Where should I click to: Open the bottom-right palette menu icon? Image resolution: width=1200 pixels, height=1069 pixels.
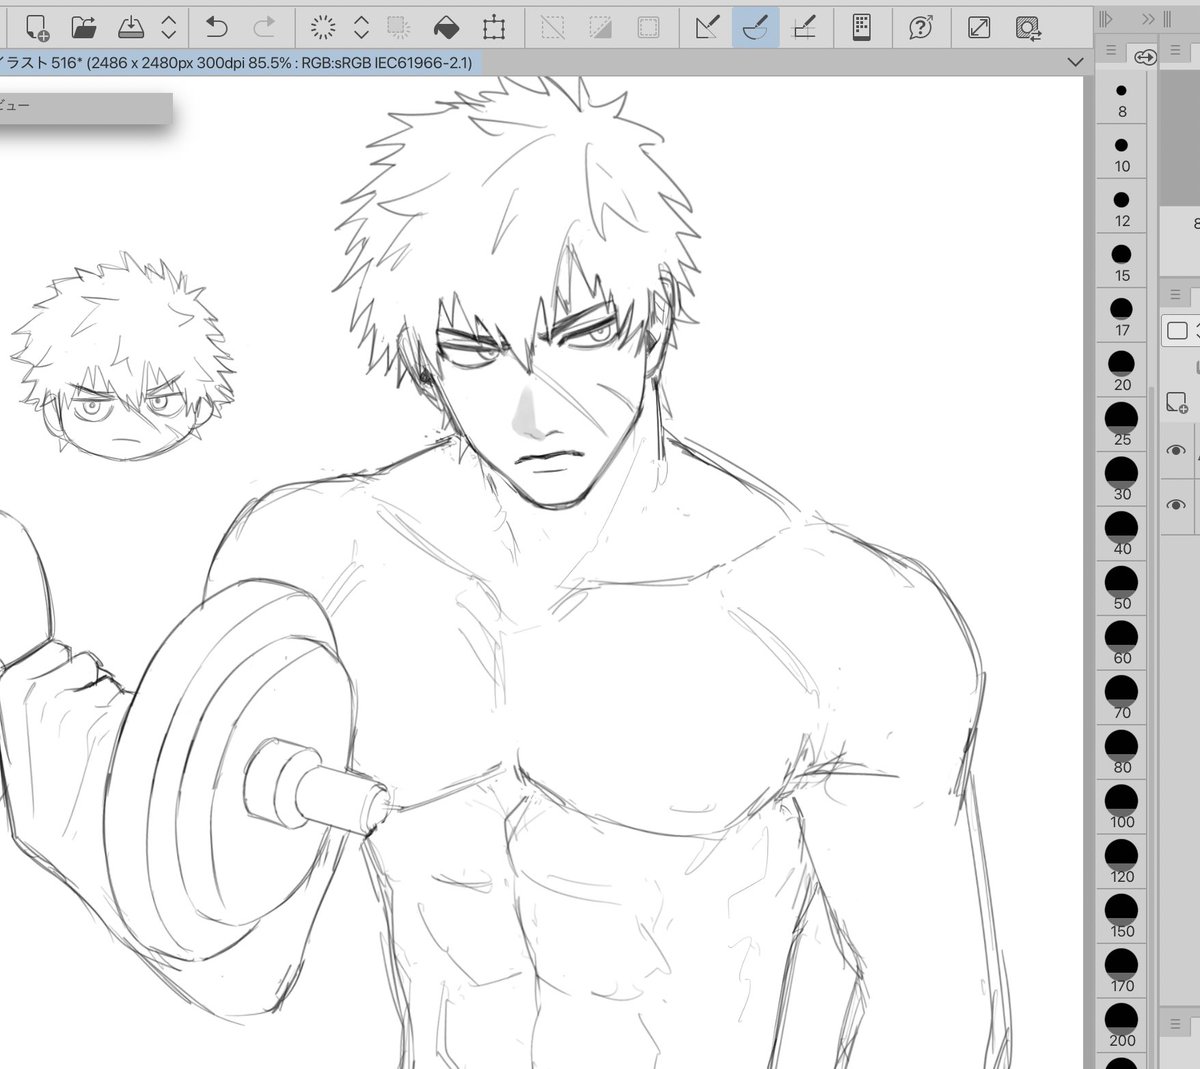(1175, 1022)
